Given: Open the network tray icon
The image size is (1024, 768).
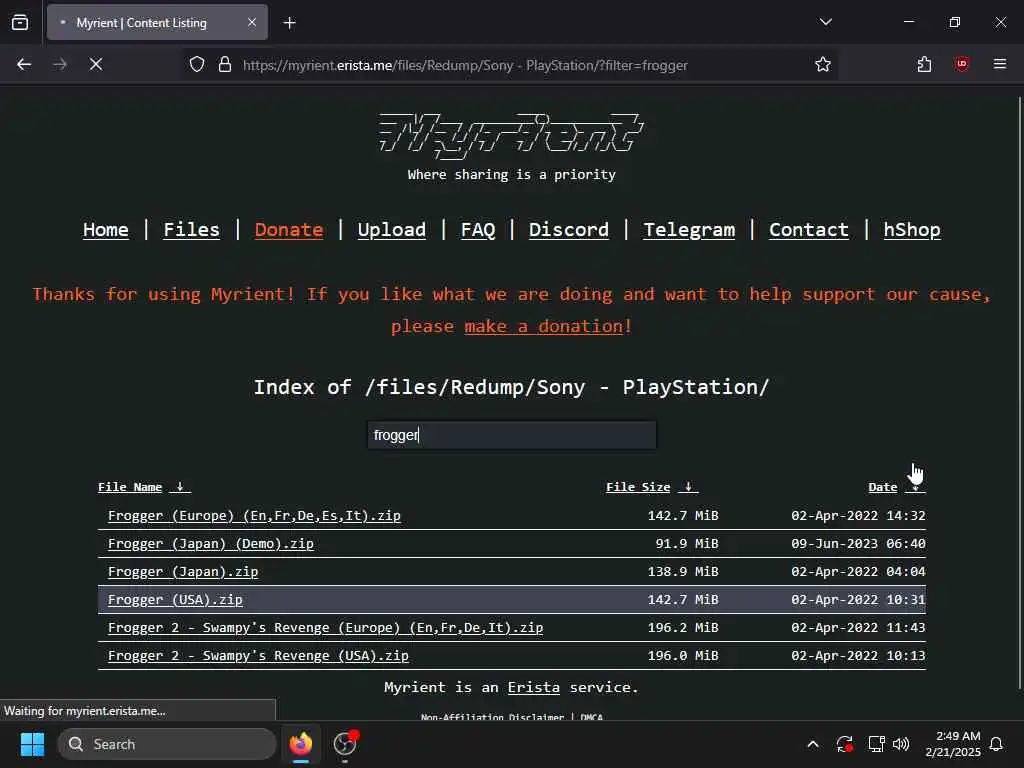Looking at the screenshot, I should [x=876, y=744].
